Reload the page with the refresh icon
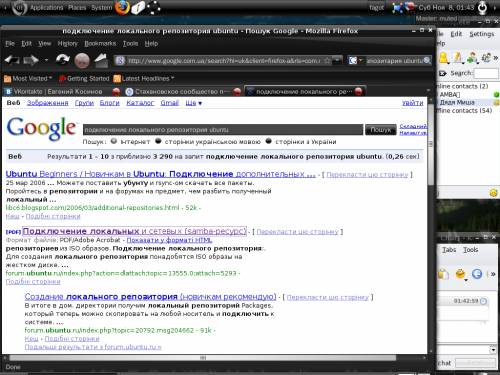 click(62, 60)
